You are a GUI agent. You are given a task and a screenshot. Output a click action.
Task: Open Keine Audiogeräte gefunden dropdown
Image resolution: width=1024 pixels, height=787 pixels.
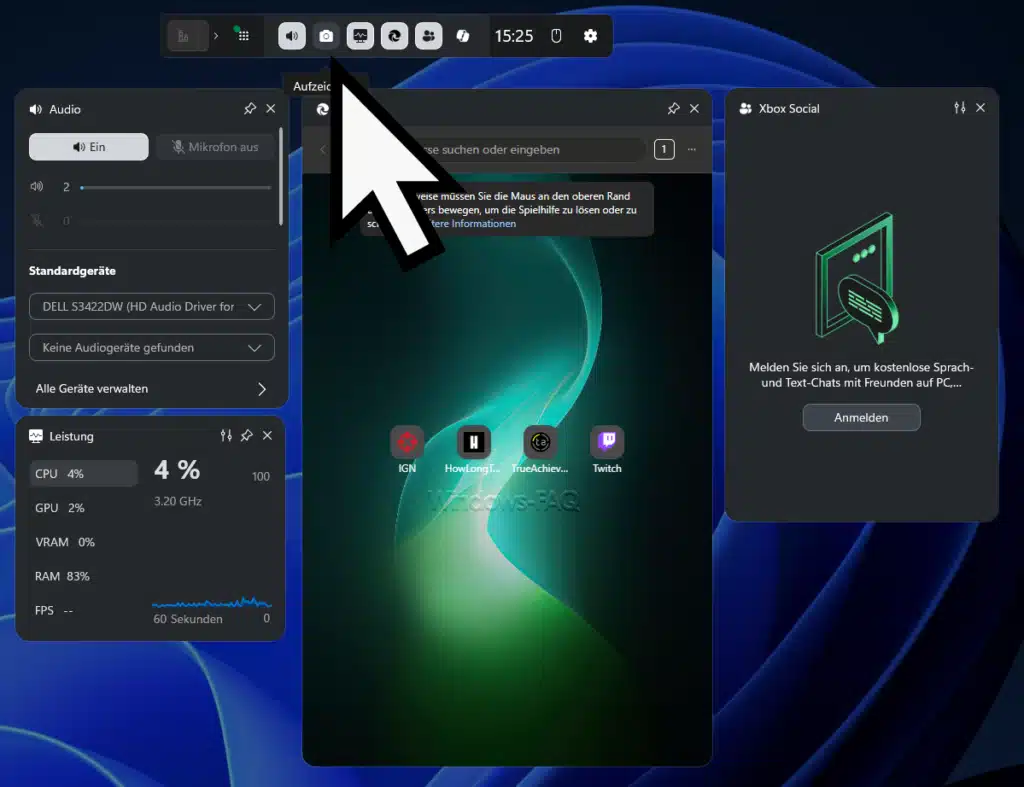pyautogui.click(x=152, y=347)
